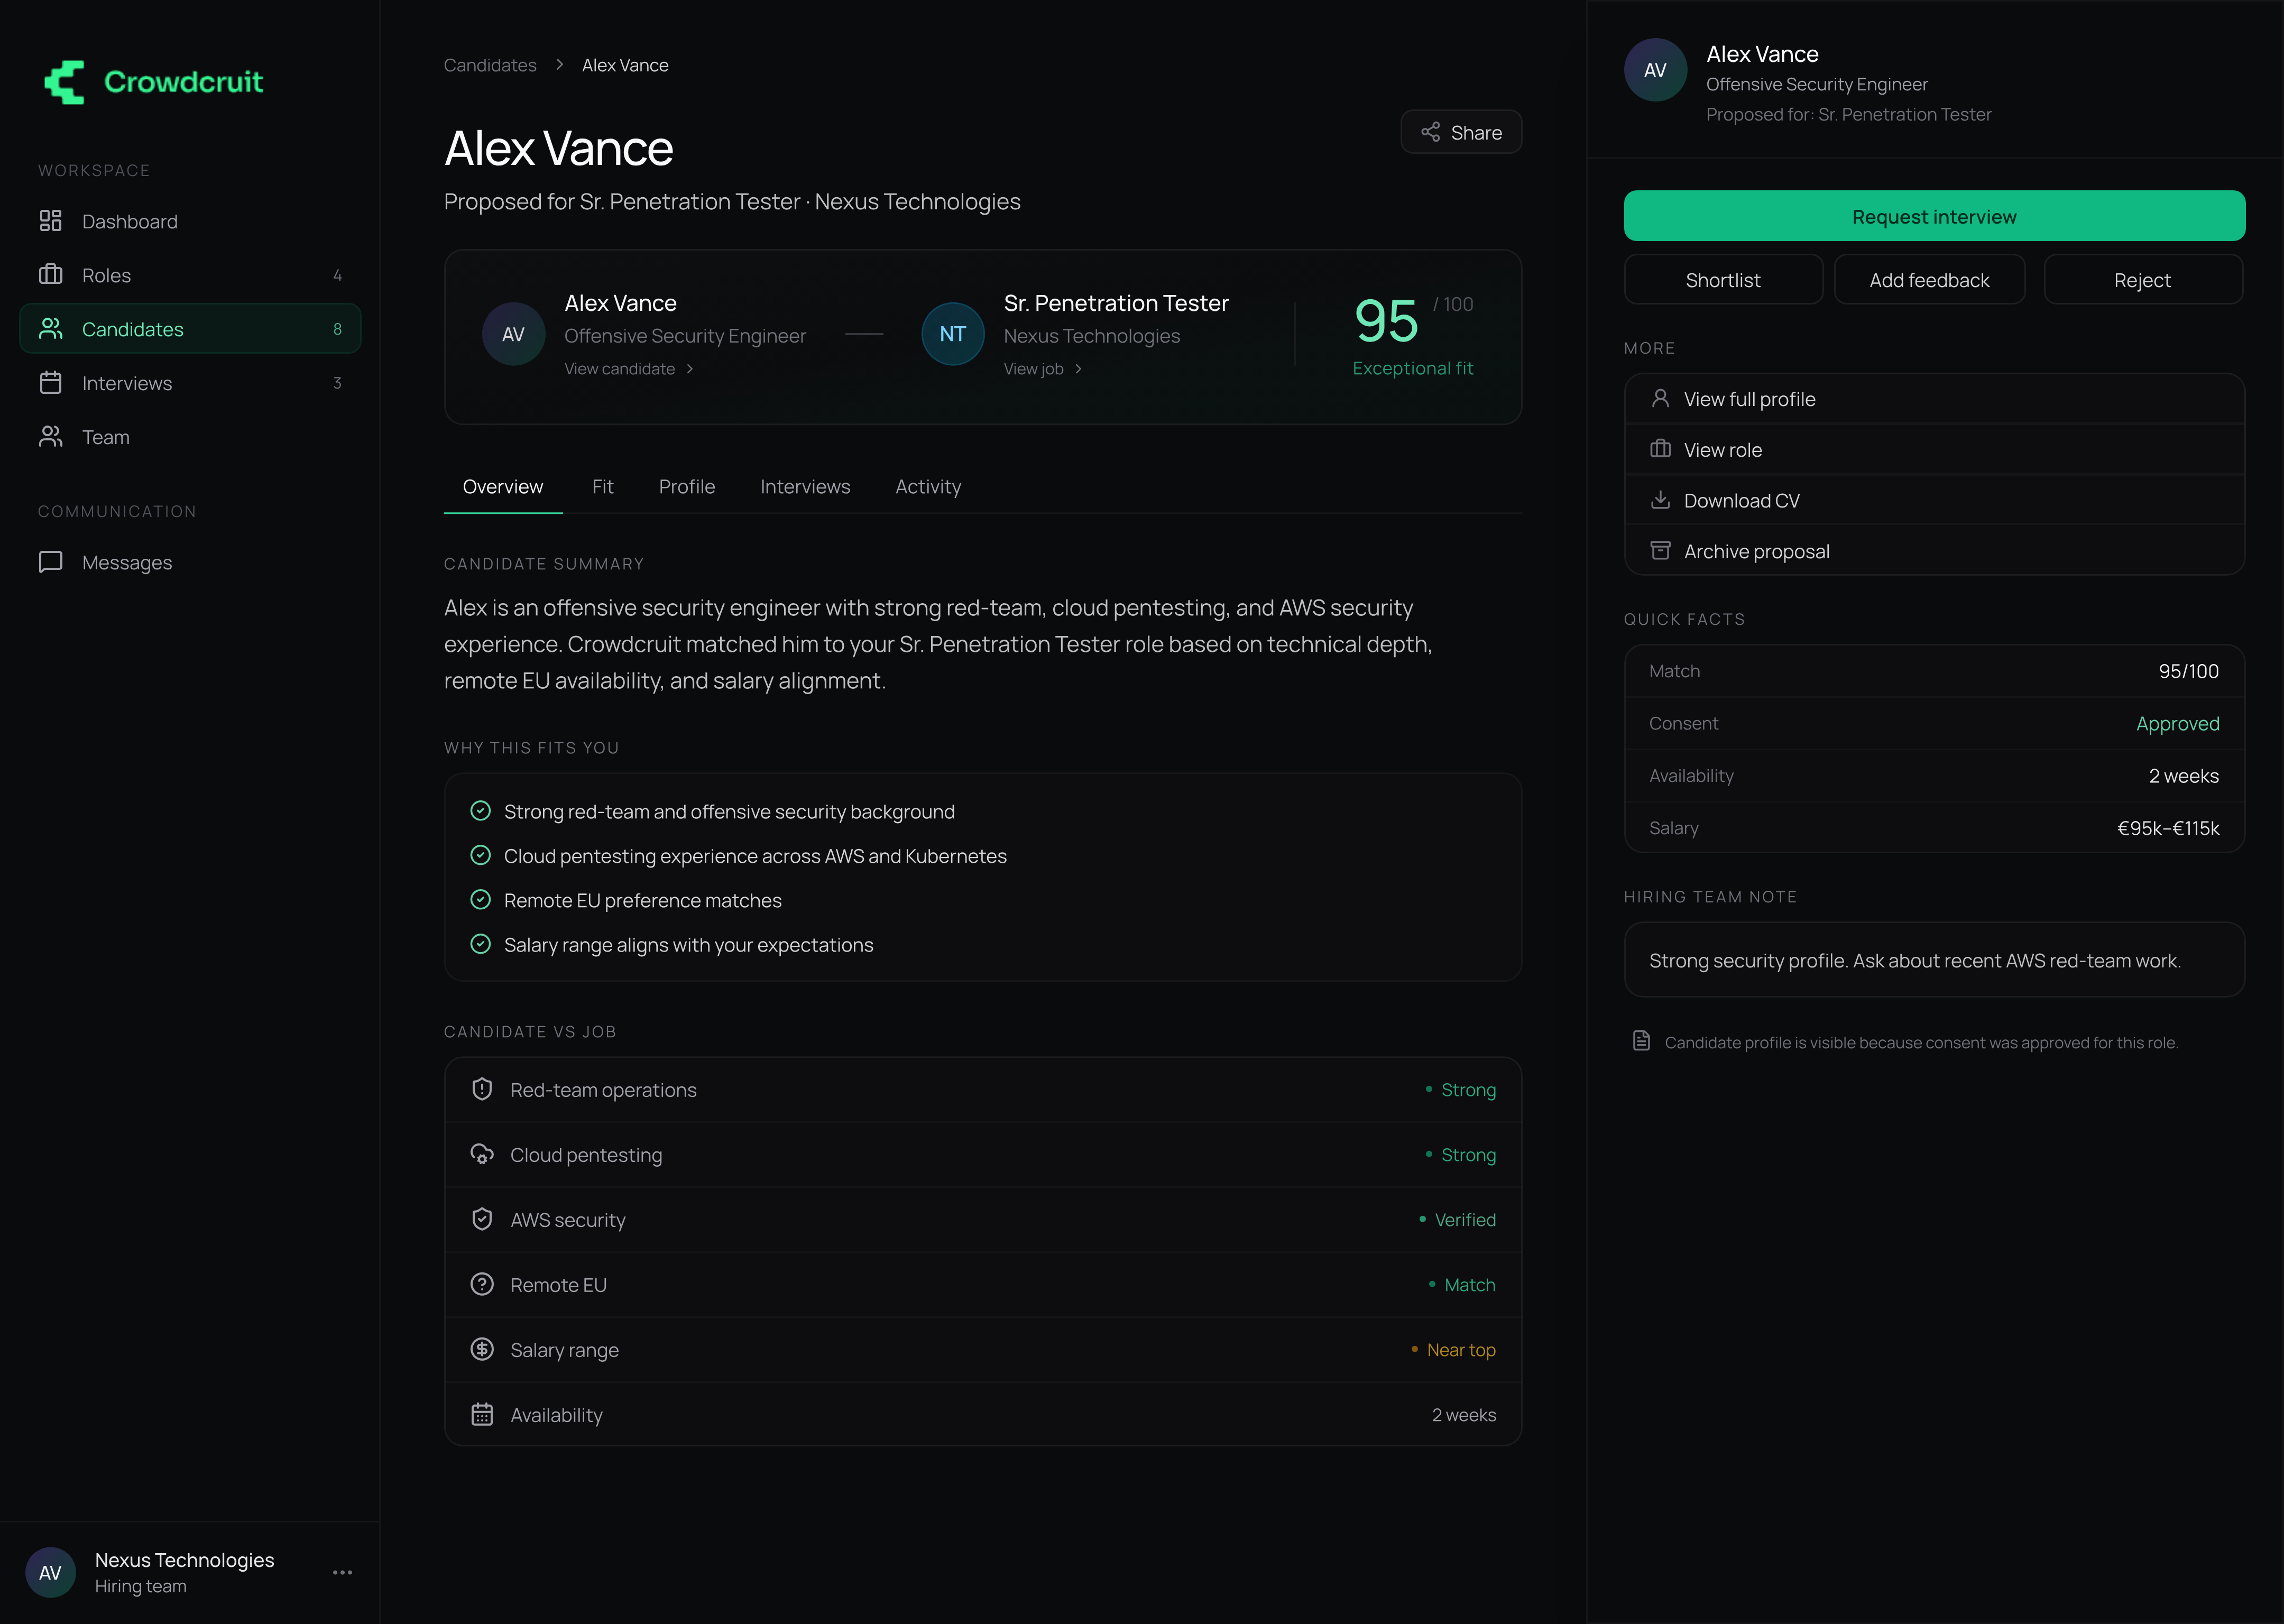Click the Candidates breadcrumb link
The height and width of the screenshot is (1624, 2284).
490,65
